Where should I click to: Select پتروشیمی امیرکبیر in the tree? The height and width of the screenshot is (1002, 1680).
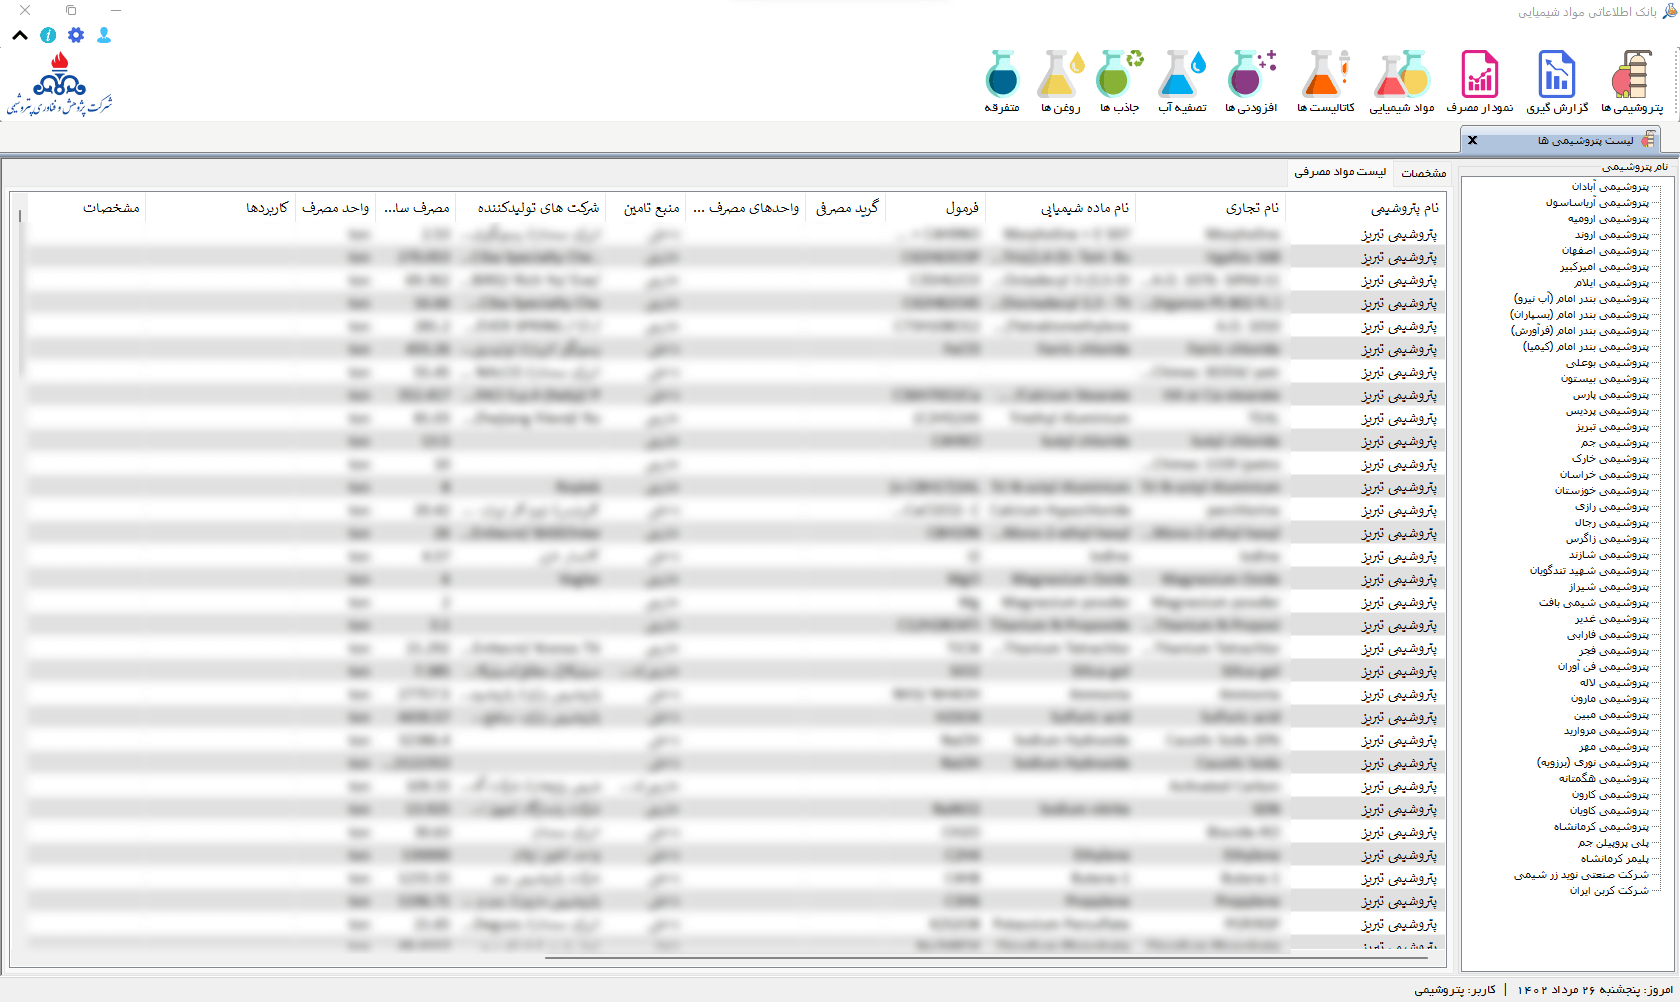pyautogui.click(x=1604, y=267)
